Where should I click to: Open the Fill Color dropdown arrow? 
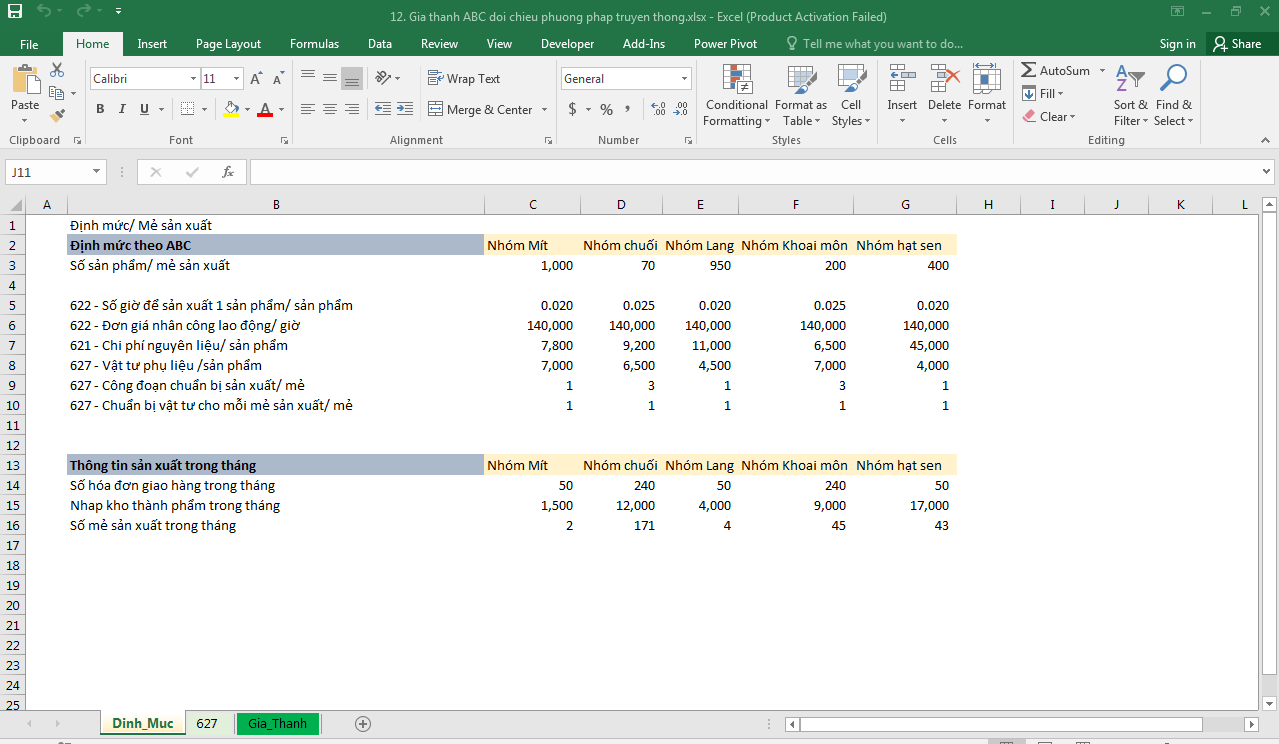(x=247, y=109)
